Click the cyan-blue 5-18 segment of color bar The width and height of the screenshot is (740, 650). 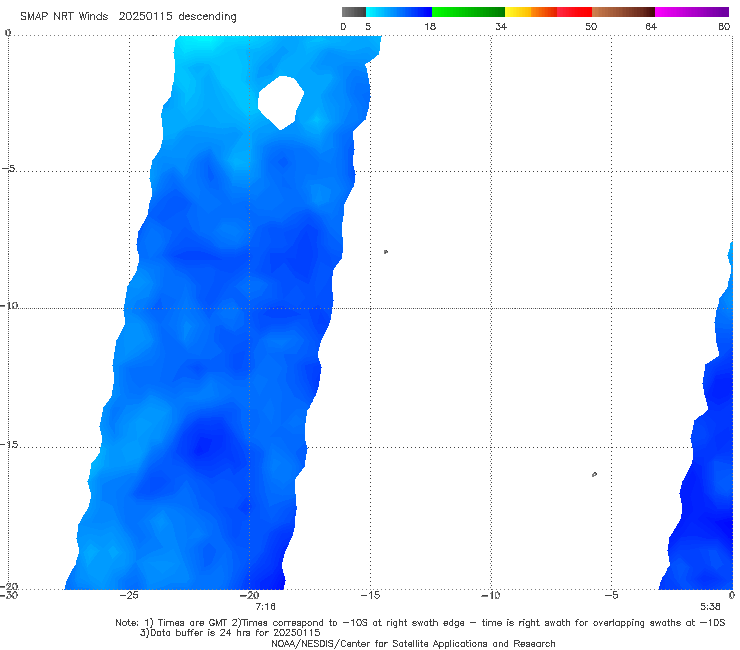tap(399, 12)
